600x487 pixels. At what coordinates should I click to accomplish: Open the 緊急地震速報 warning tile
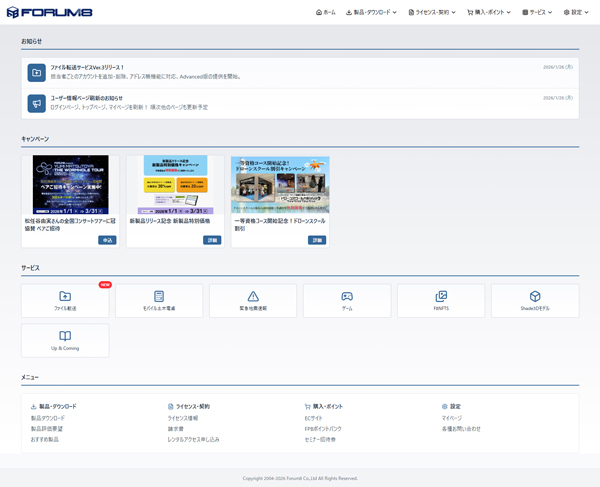253,300
